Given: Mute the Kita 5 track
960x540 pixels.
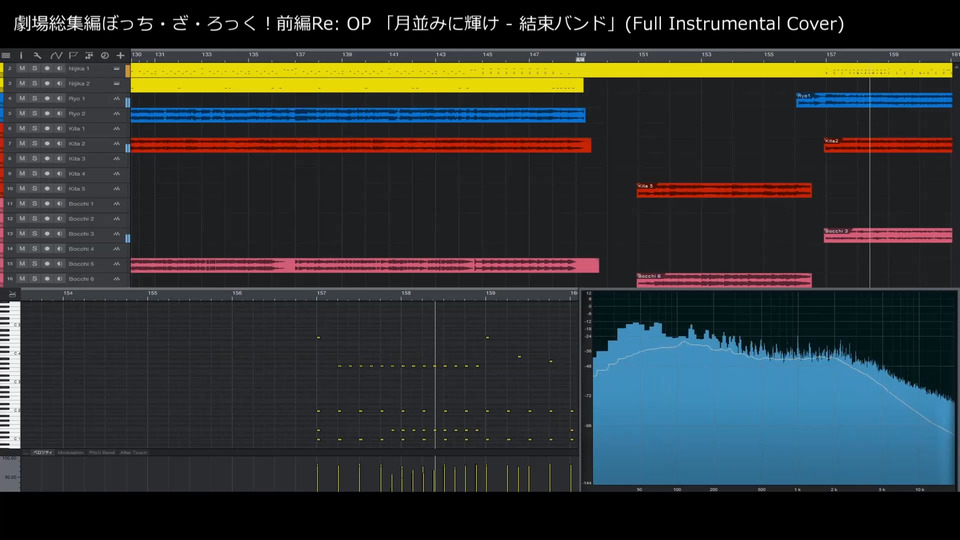Looking at the screenshot, I should [22, 189].
